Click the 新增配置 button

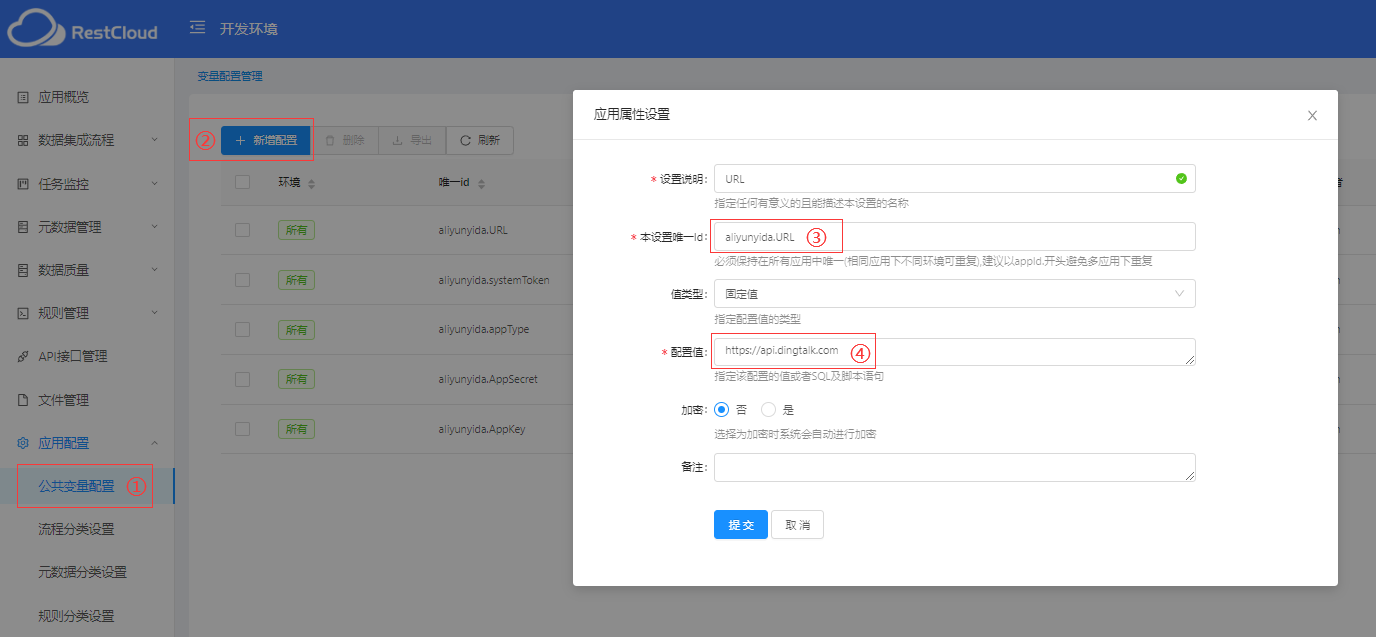pos(266,140)
